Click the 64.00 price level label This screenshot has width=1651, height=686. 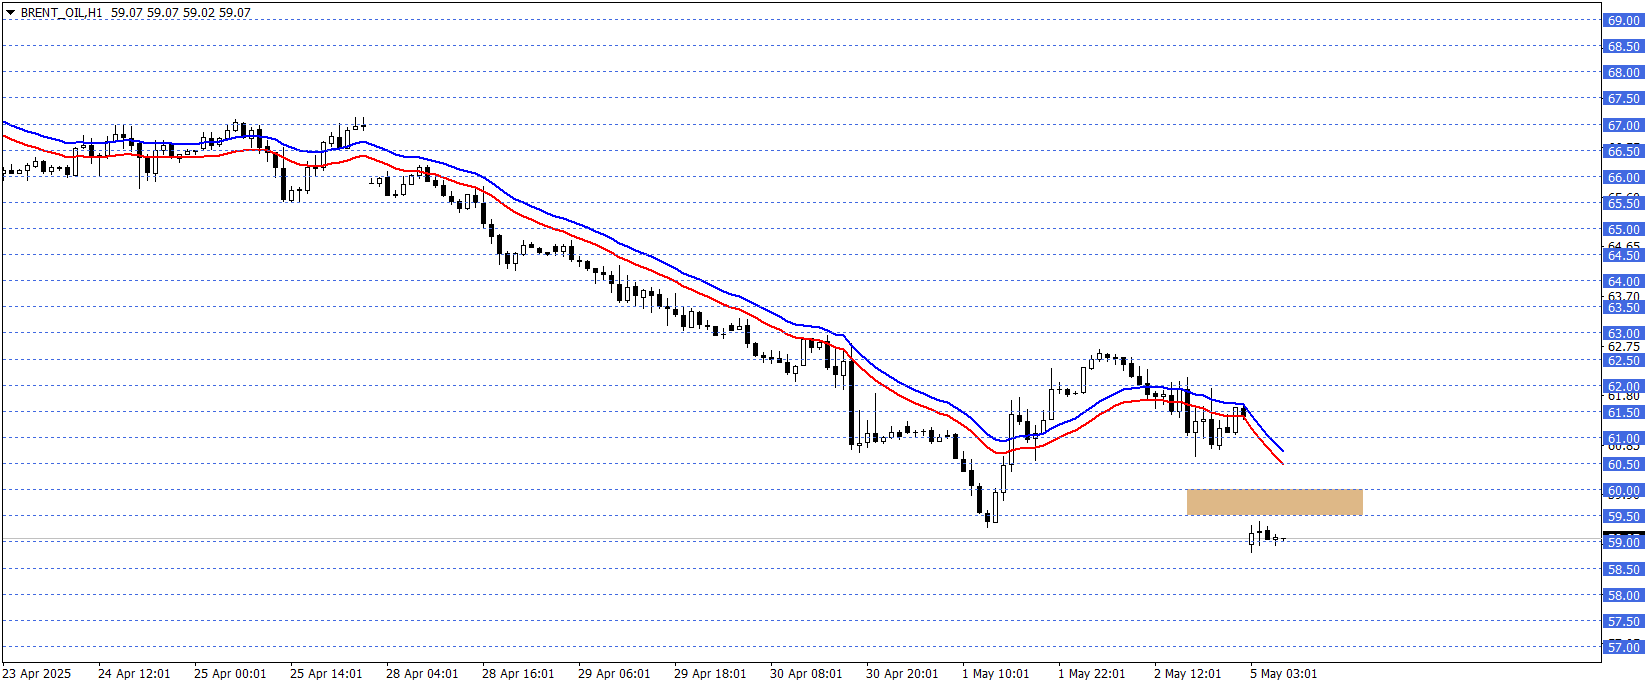pos(1623,281)
